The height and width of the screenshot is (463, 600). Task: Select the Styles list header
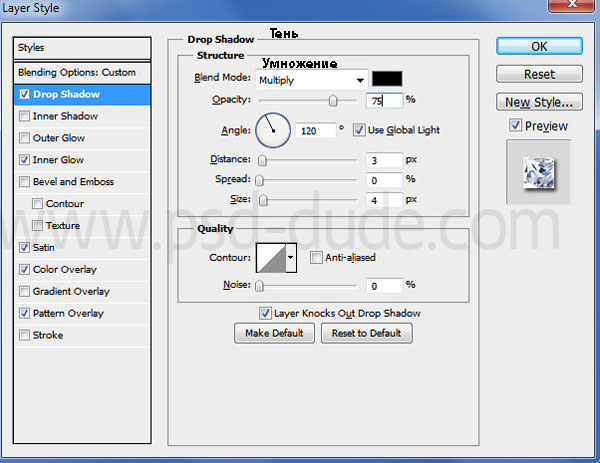point(82,48)
